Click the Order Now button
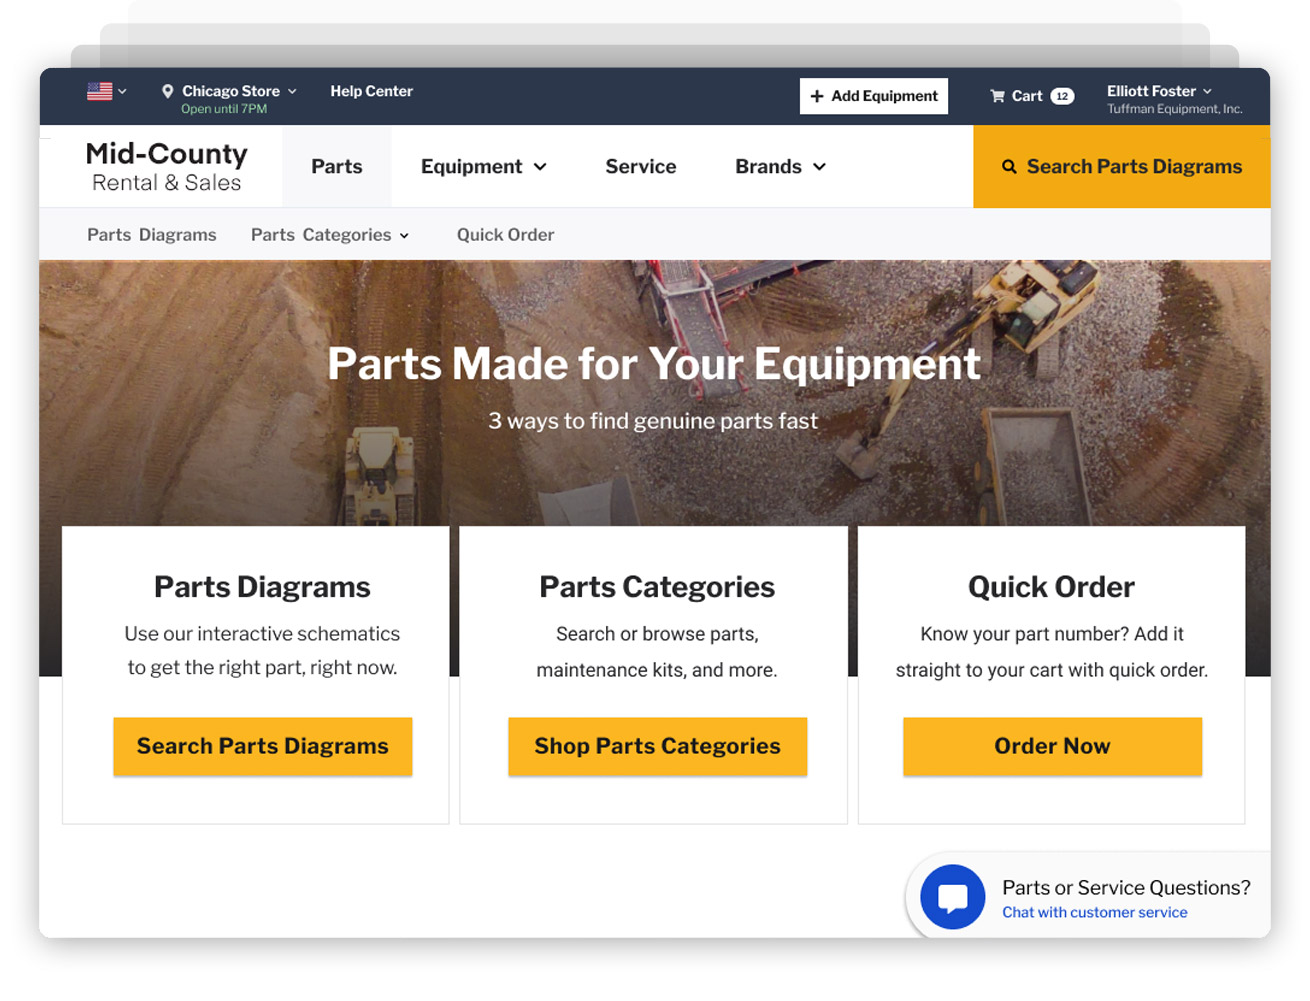The width and height of the screenshot is (1310, 1001). 1052,746
